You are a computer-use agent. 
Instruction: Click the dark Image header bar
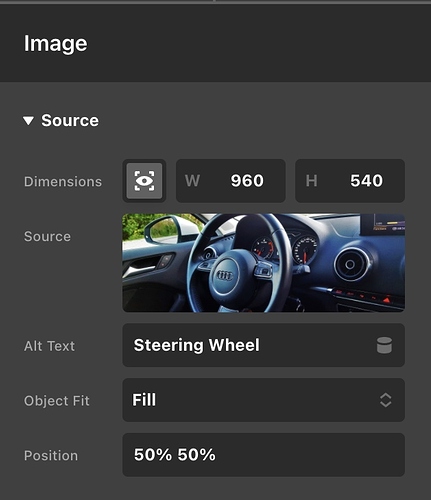pyautogui.click(x=215, y=43)
